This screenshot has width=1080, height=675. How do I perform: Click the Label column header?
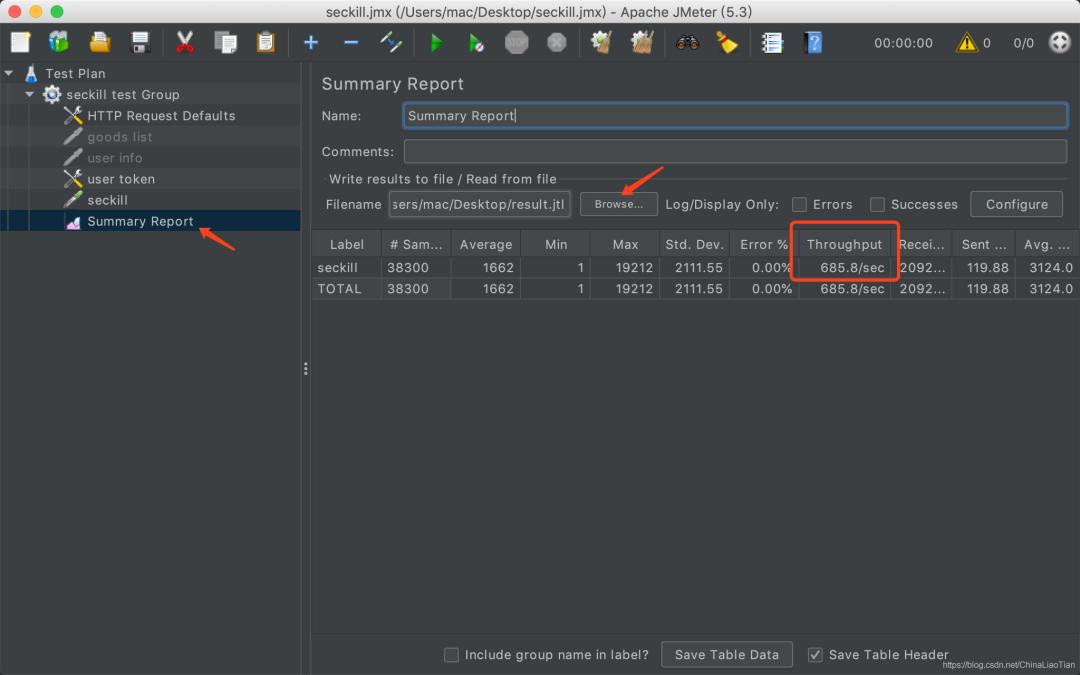pos(346,245)
